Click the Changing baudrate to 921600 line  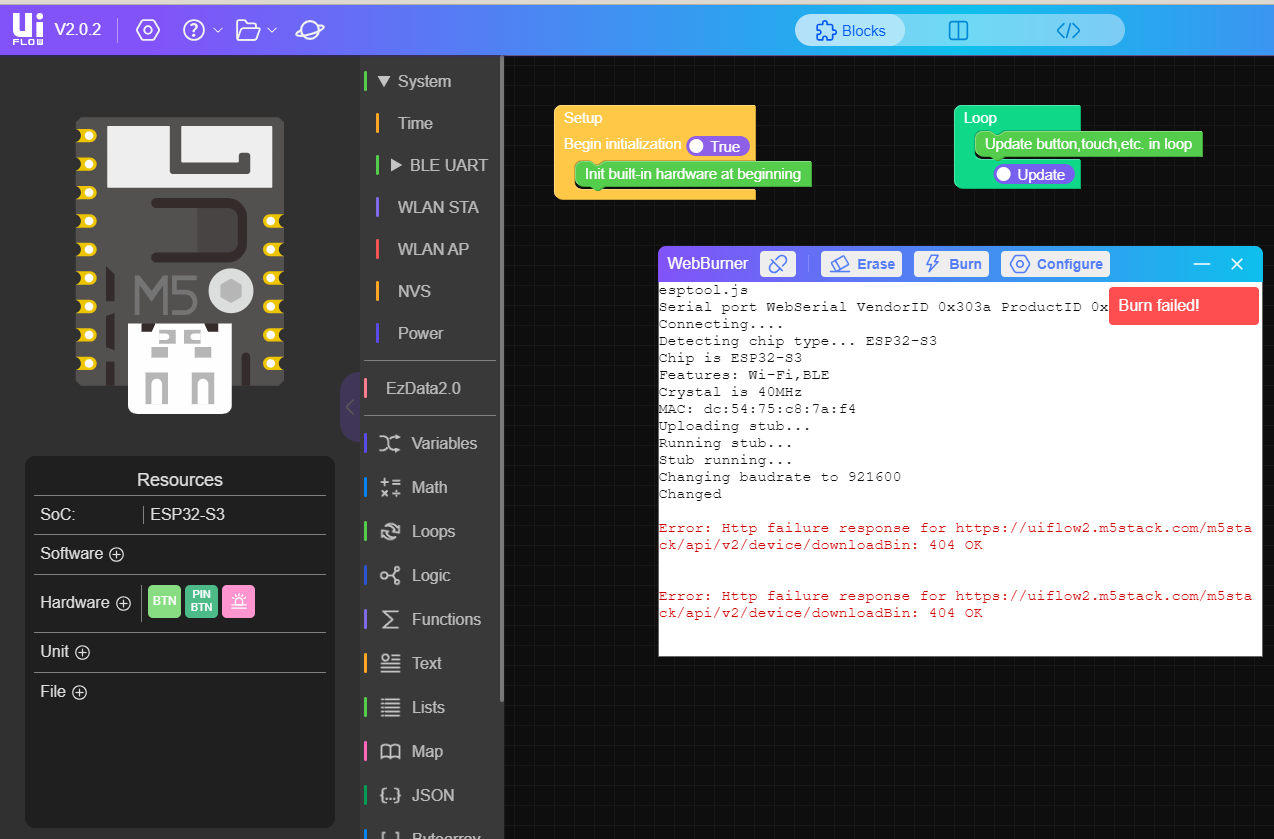tap(780, 477)
